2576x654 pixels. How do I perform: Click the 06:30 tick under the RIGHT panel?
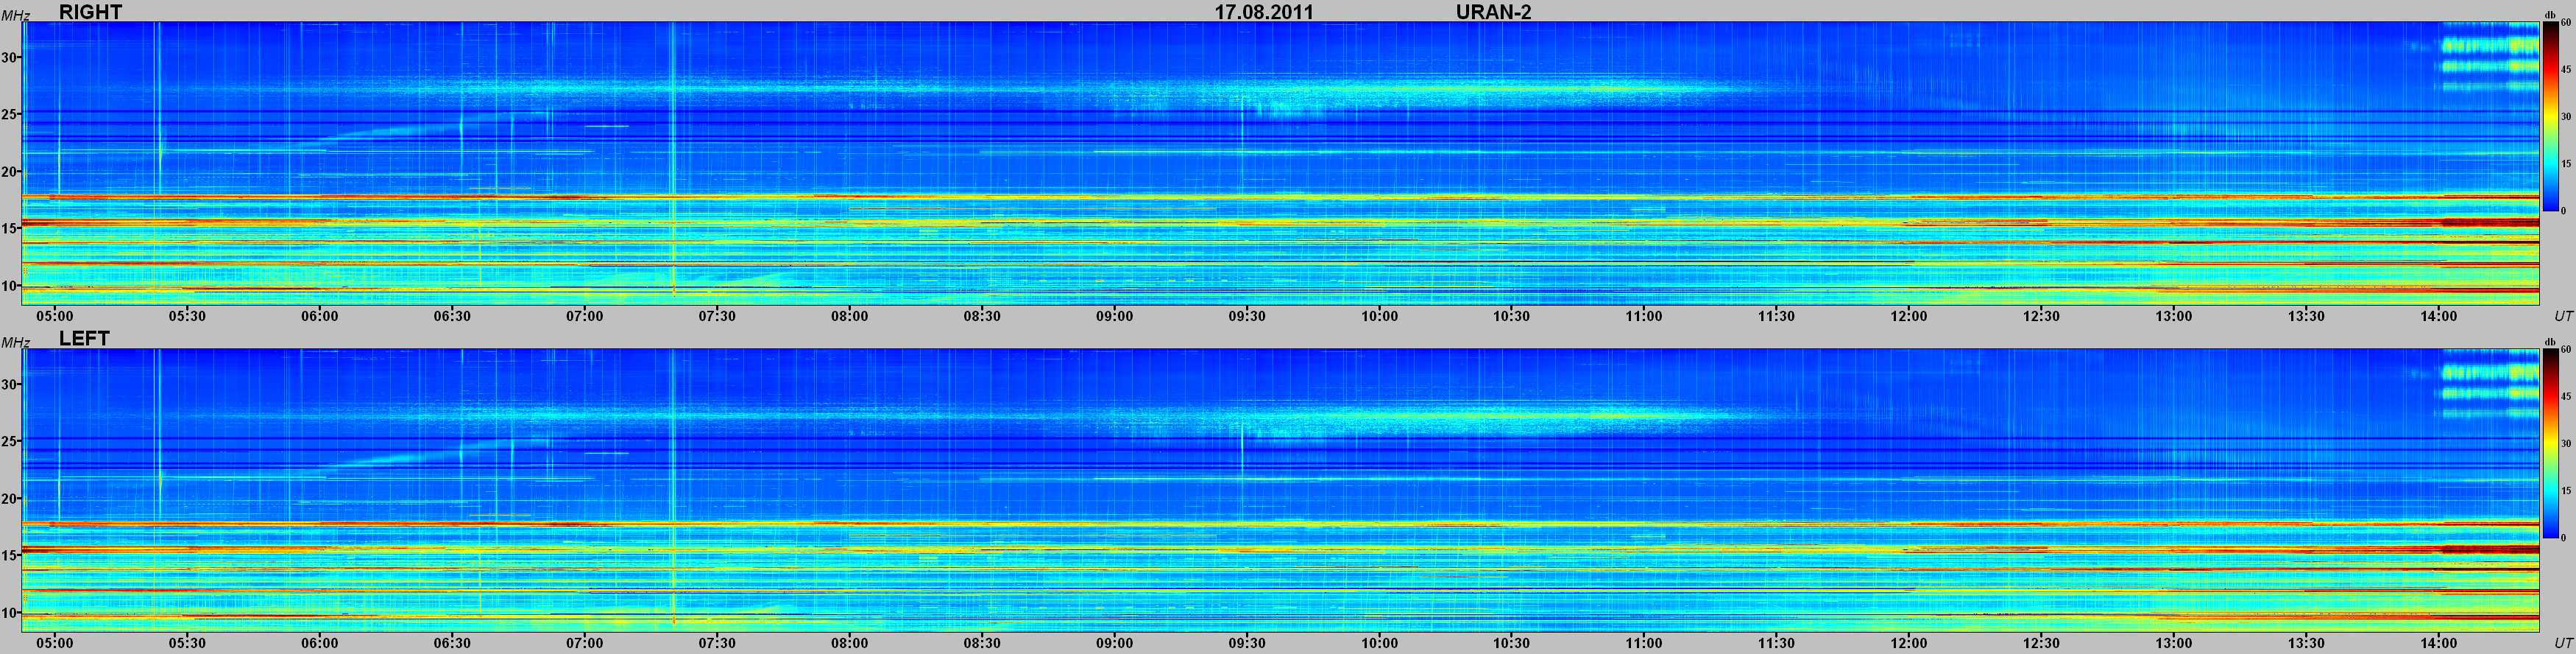(x=452, y=316)
